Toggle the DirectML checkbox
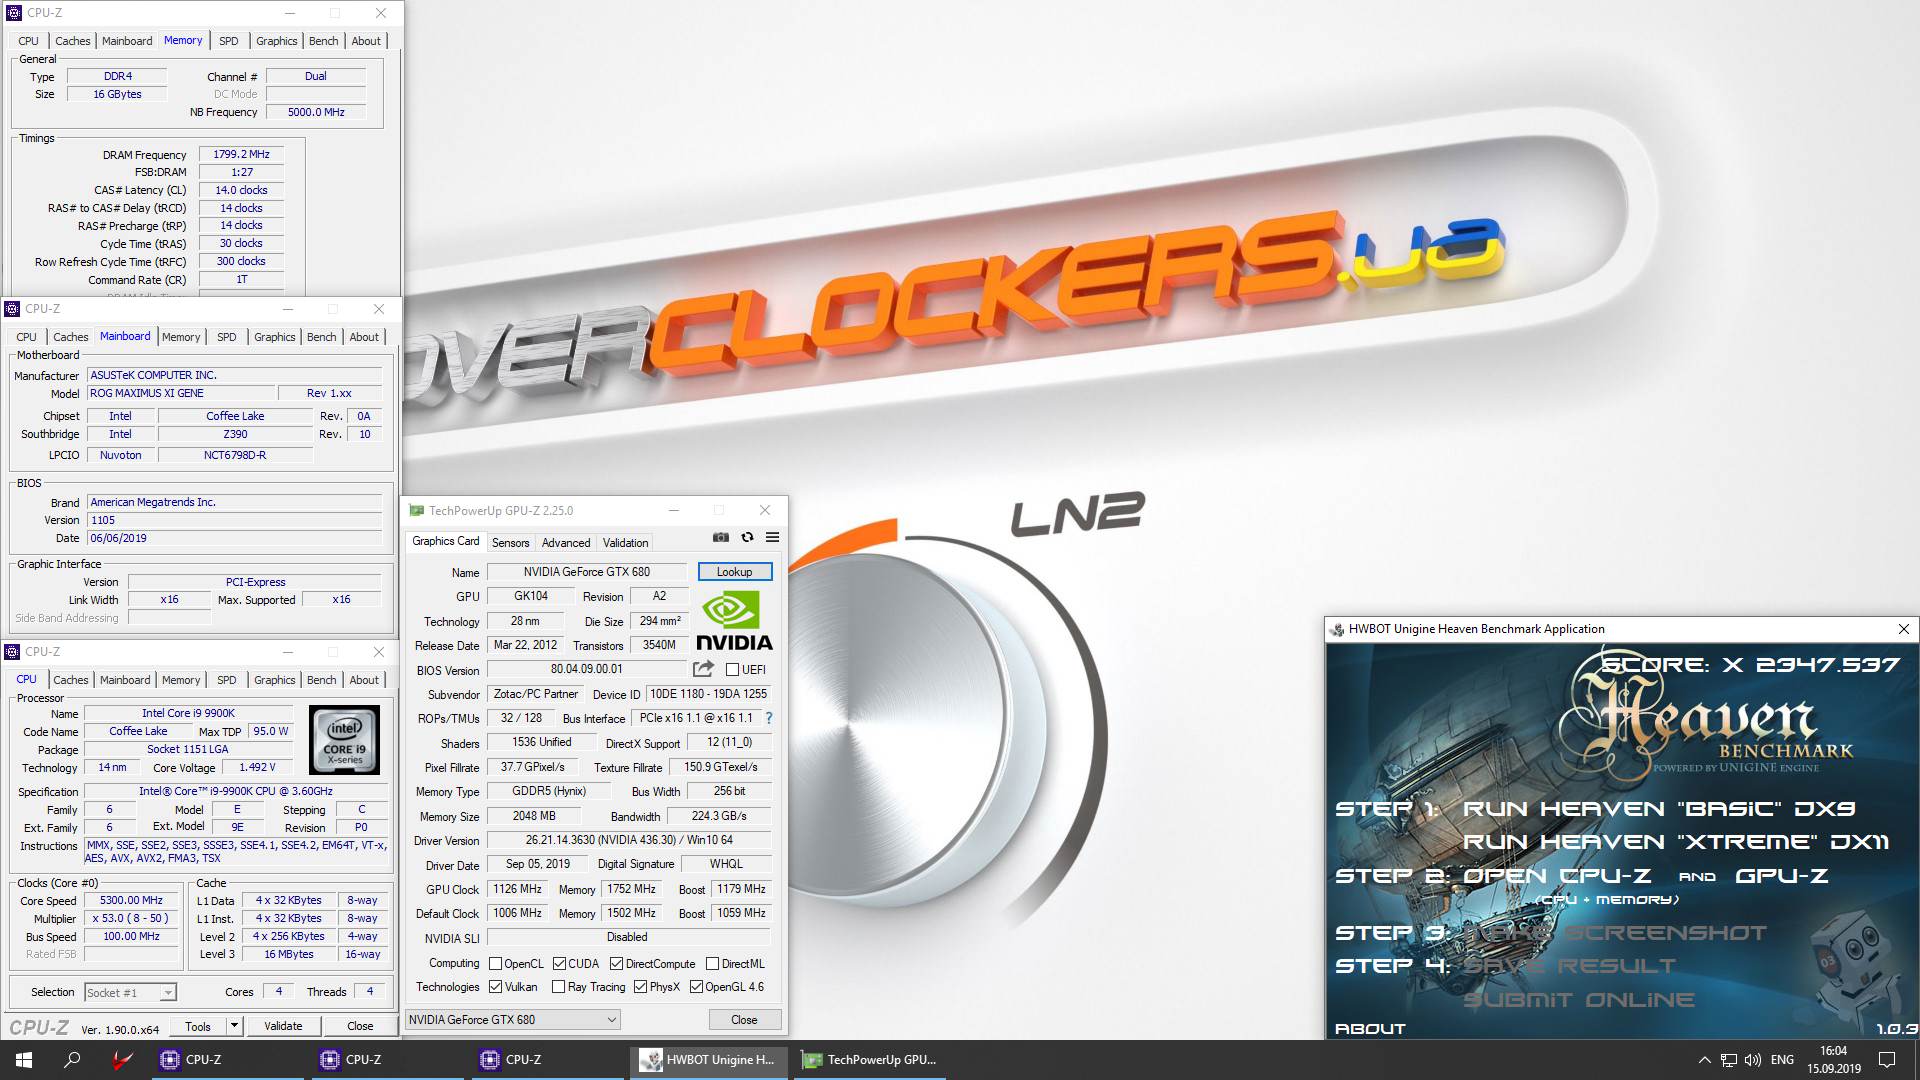Image resolution: width=1920 pixels, height=1080 pixels. click(x=712, y=964)
